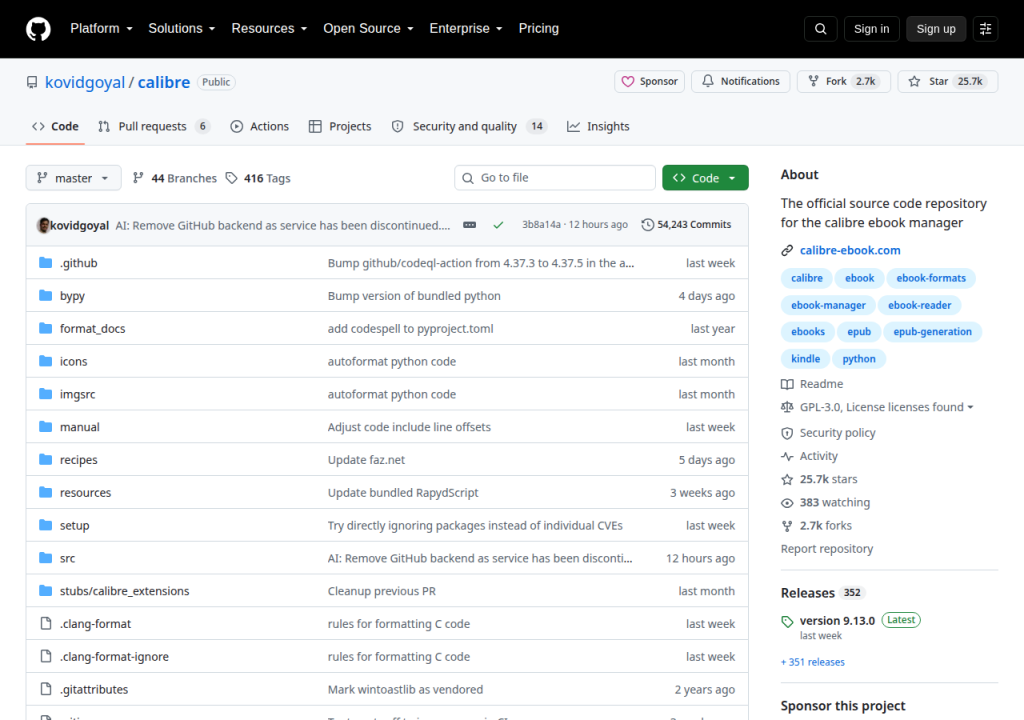Open the stubs/calibre_extensions folder
1024x720 pixels.
click(x=124, y=591)
